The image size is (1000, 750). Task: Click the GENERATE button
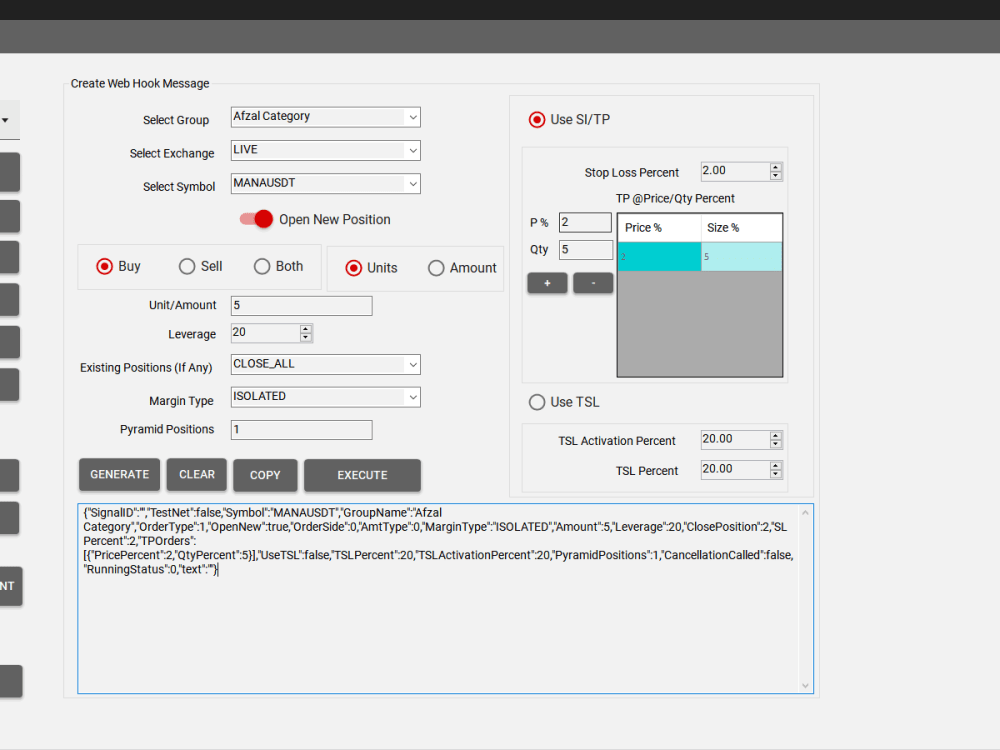click(119, 475)
